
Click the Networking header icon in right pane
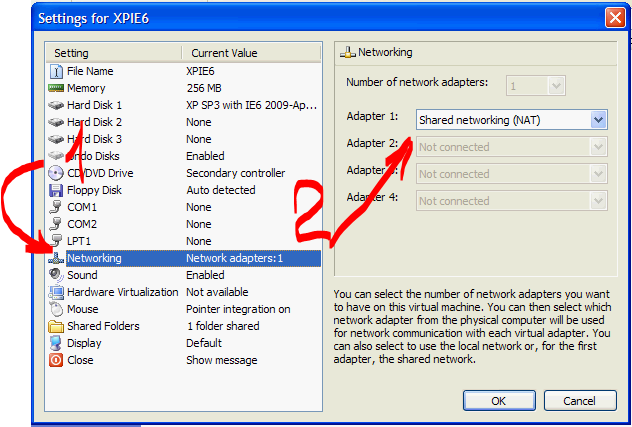[348, 52]
